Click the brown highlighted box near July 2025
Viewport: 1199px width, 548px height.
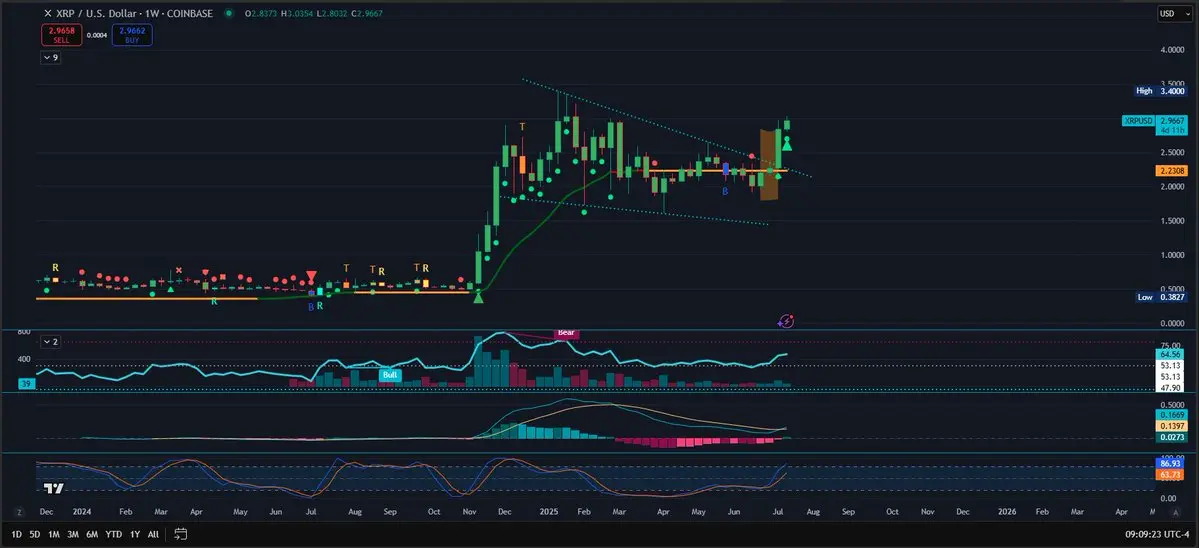pos(768,165)
